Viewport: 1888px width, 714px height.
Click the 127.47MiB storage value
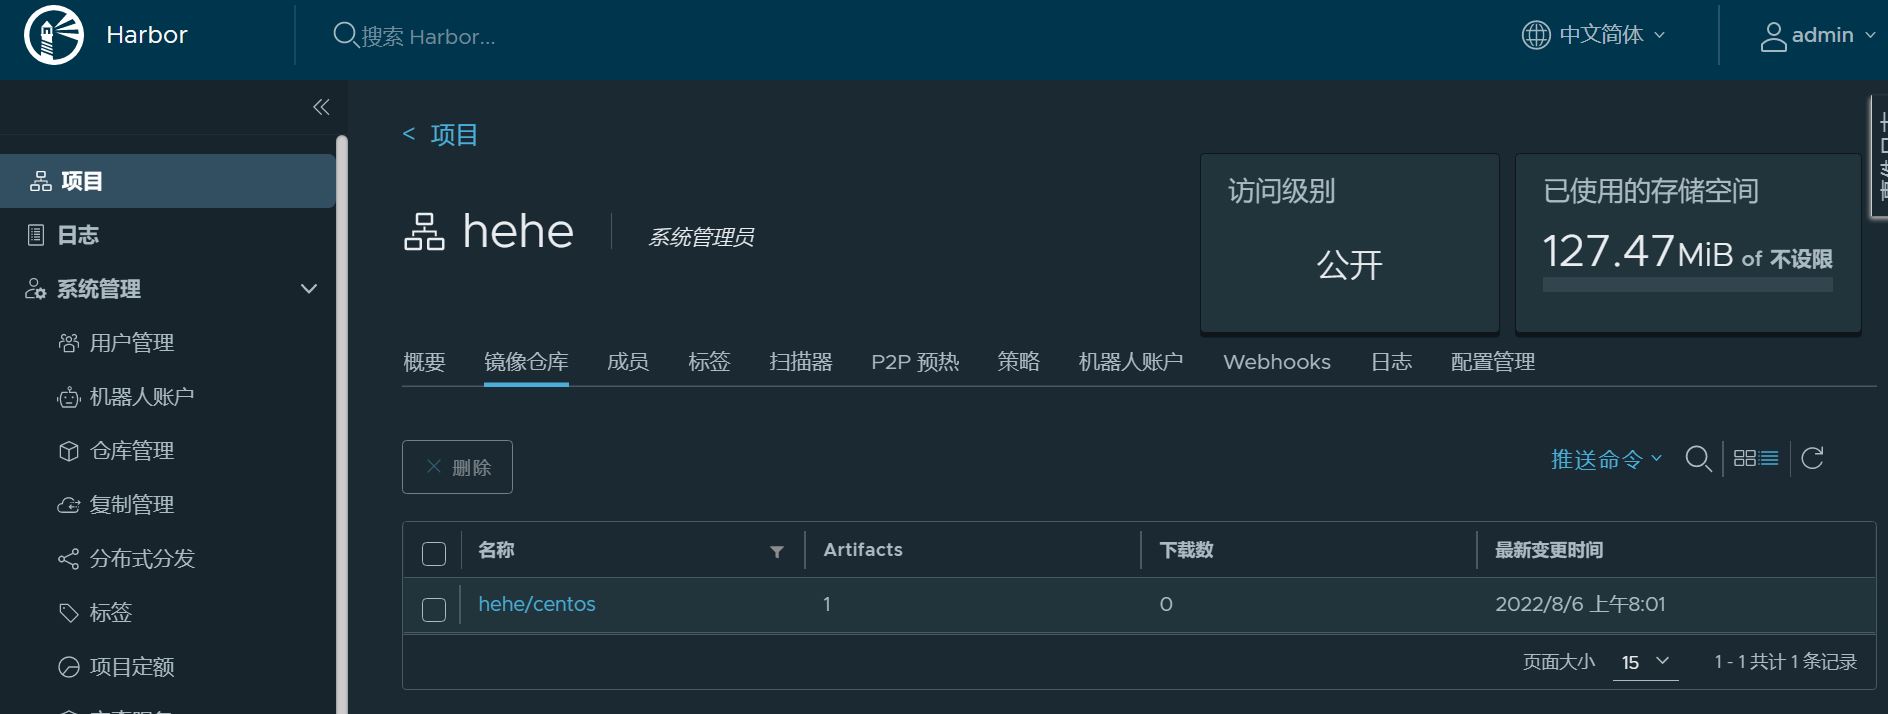click(1637, 252)
